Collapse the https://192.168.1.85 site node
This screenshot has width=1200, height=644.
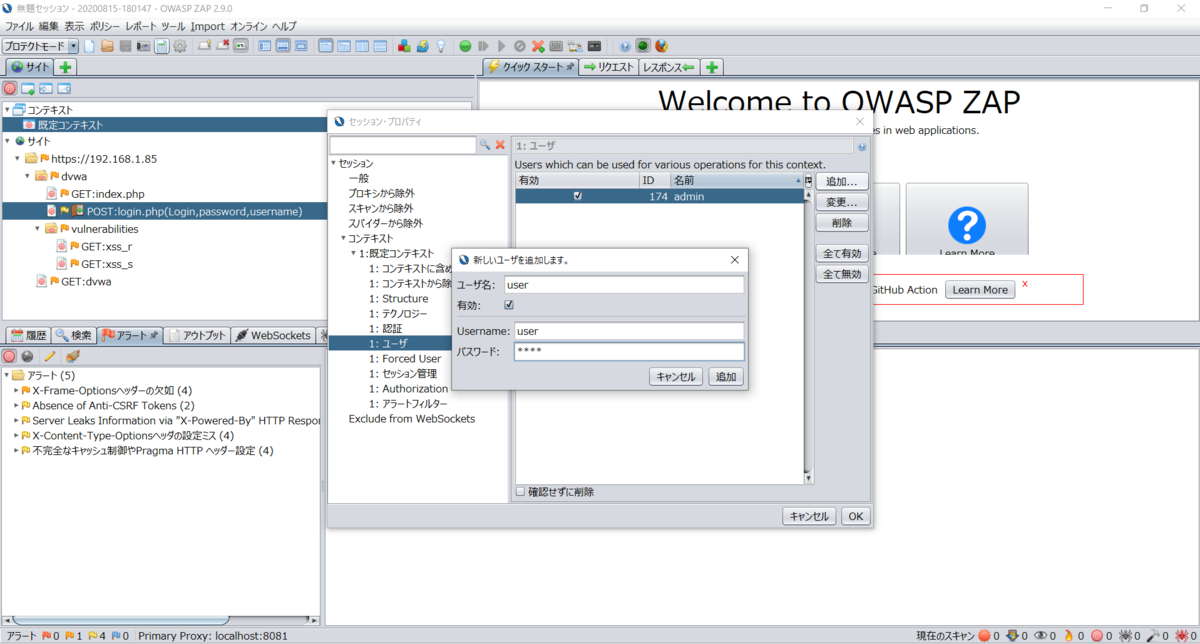point(18,159)
